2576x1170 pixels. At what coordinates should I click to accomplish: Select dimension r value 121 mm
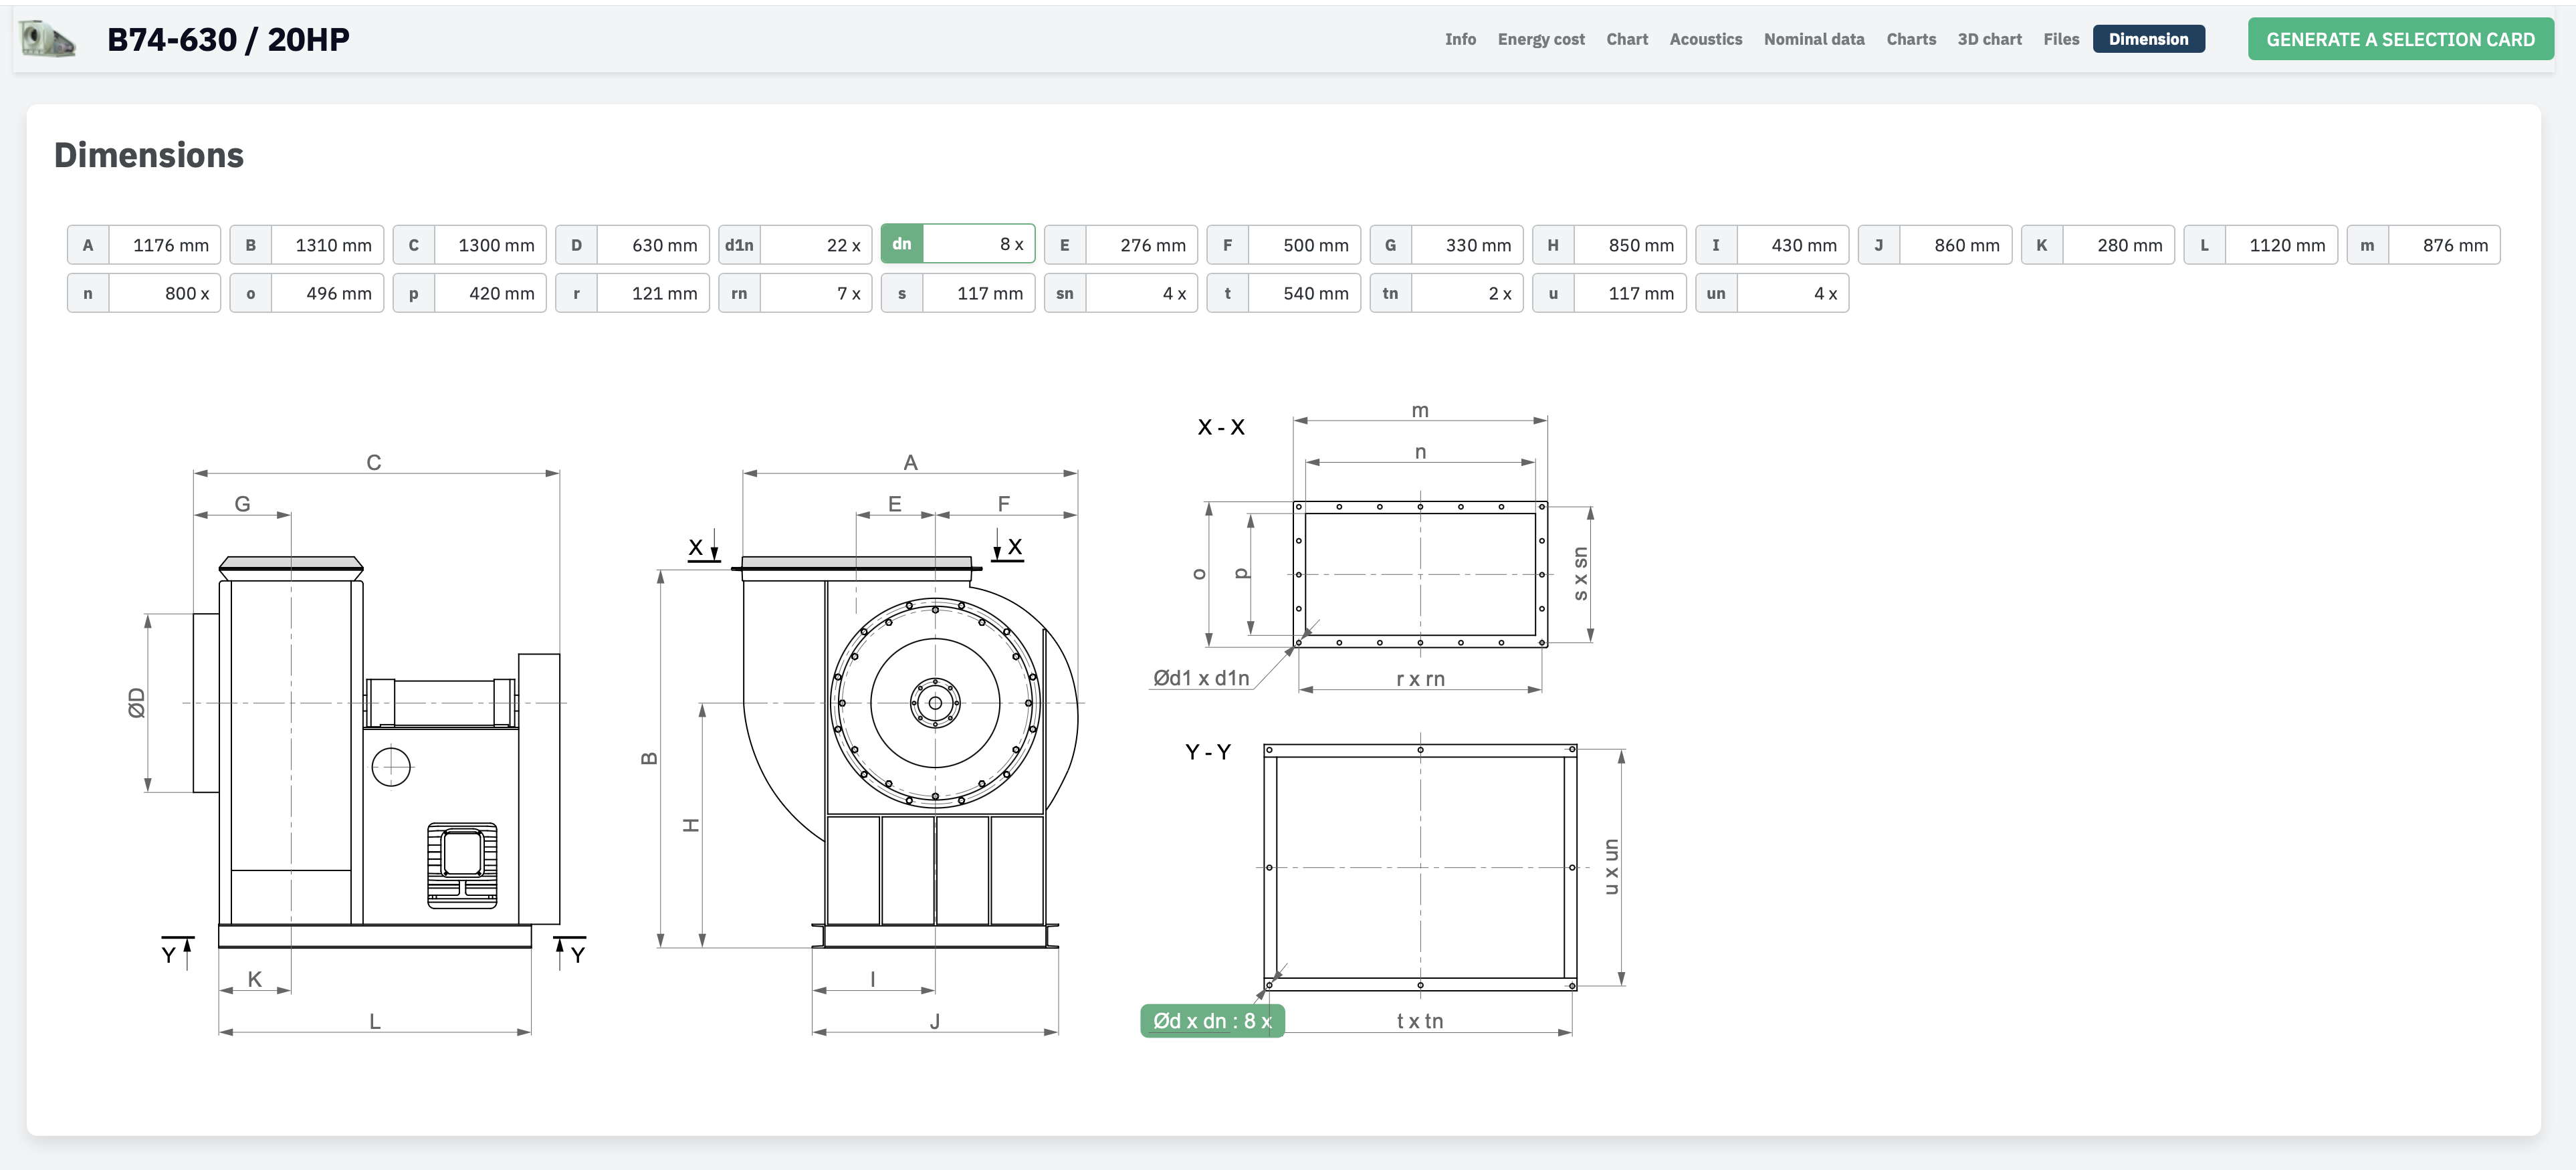coord(633,293)
